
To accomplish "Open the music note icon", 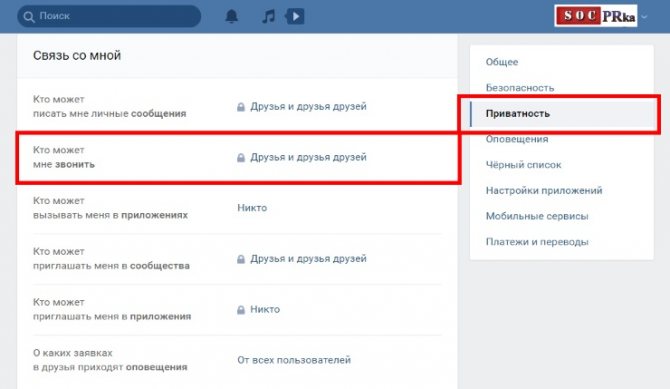I will click(x=268, y=17).
